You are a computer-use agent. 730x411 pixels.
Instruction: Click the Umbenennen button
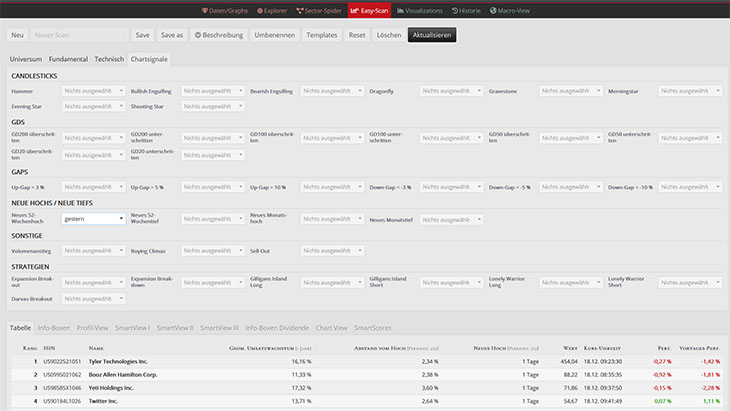tap(275, 35)
